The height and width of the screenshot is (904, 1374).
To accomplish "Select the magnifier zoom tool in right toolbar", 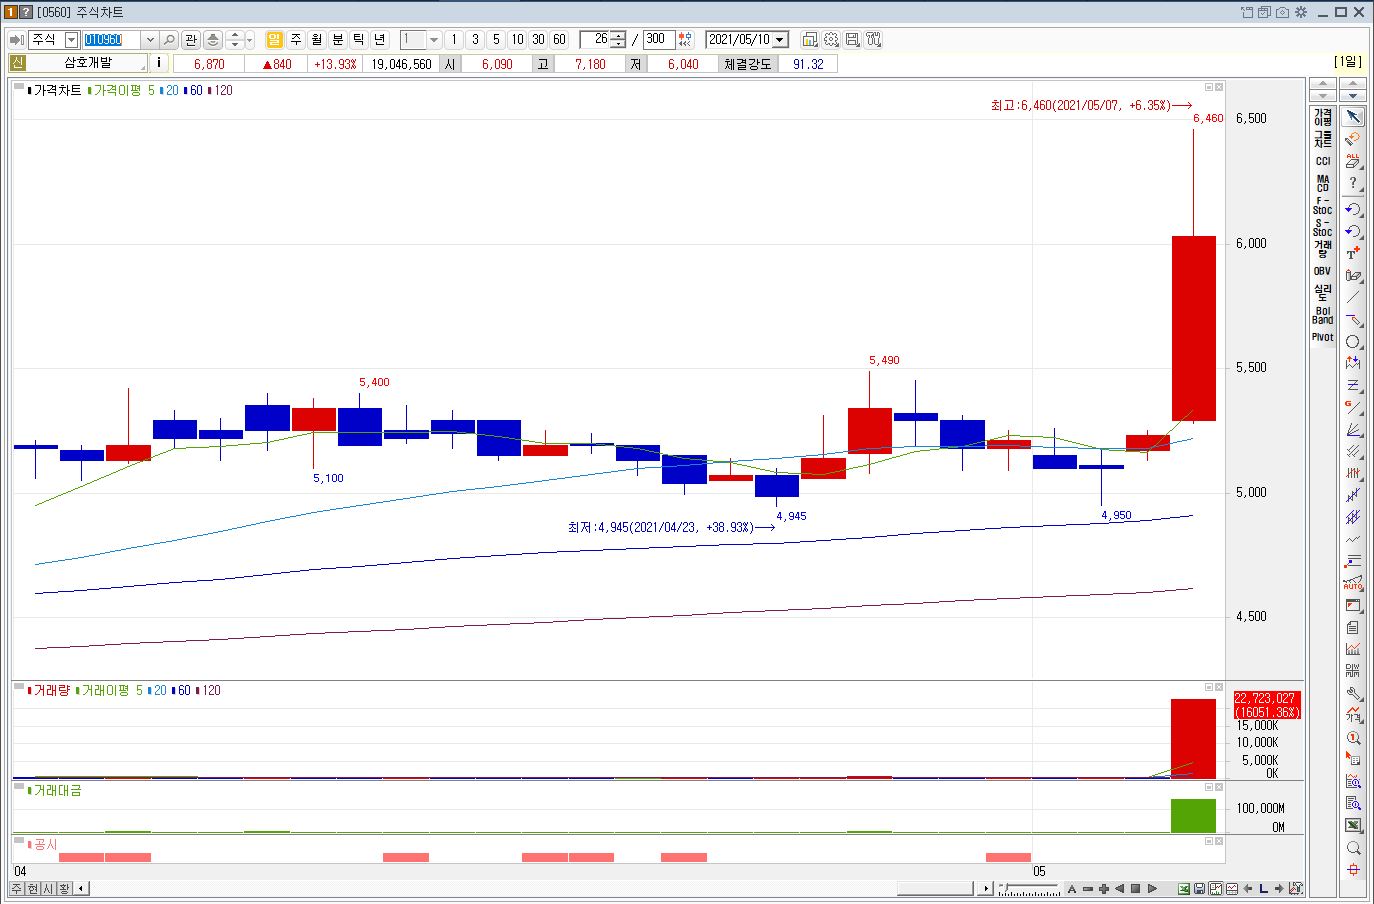I will tap(1353, 848).
